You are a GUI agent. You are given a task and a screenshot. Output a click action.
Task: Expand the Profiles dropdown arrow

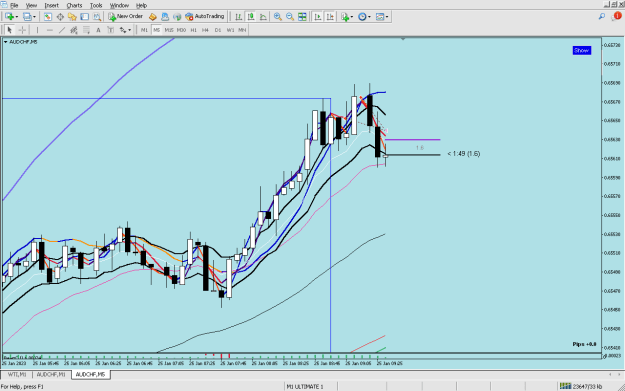tap(34, 17)
